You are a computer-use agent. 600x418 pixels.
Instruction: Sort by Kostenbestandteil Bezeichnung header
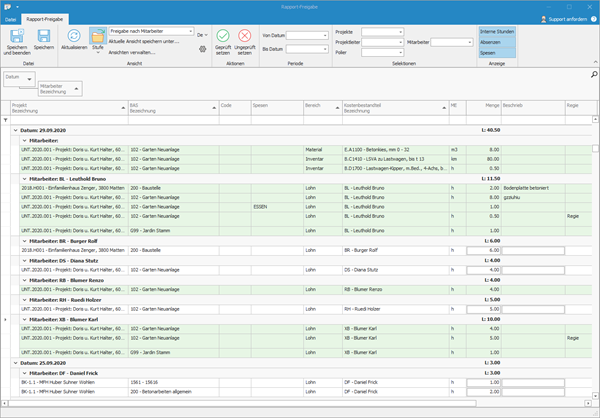[x=396, y=108]
